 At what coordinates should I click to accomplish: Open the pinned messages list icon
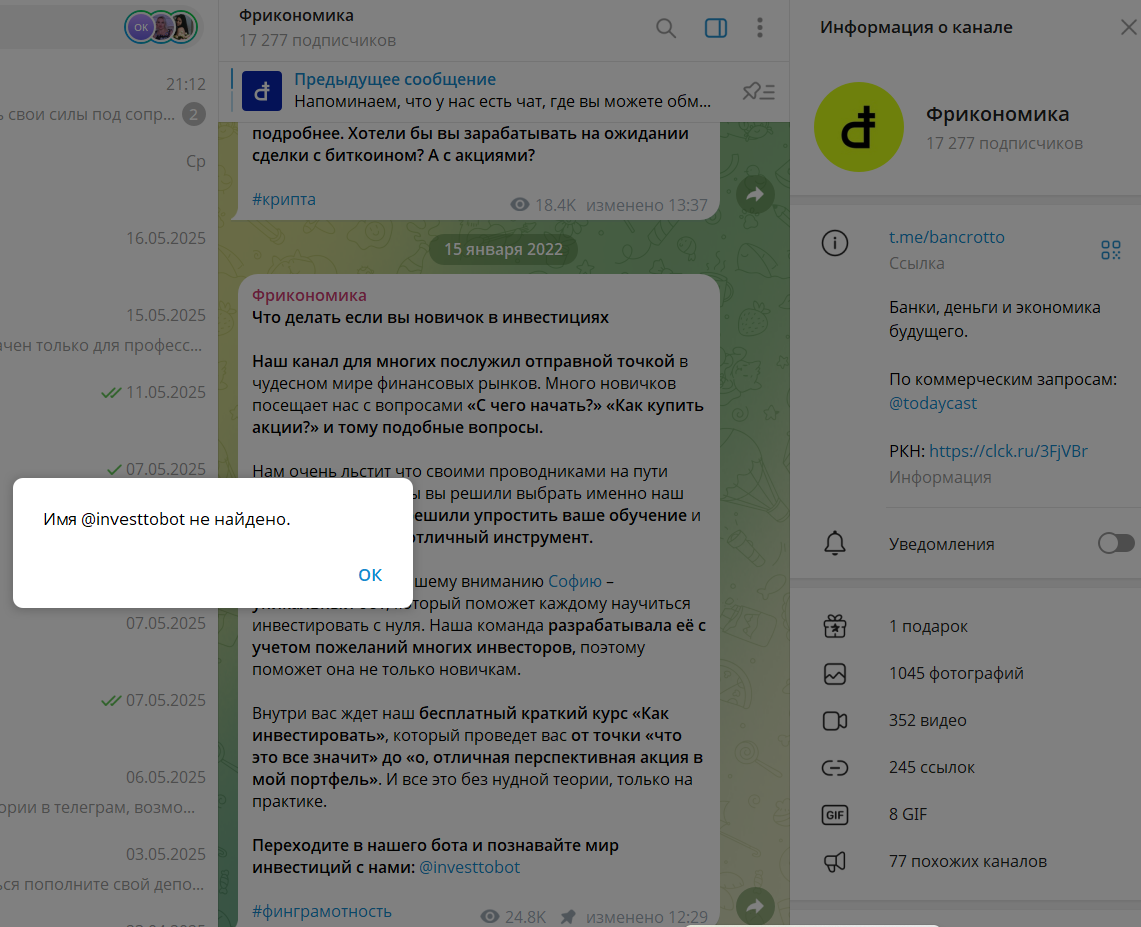pos(758,91)
